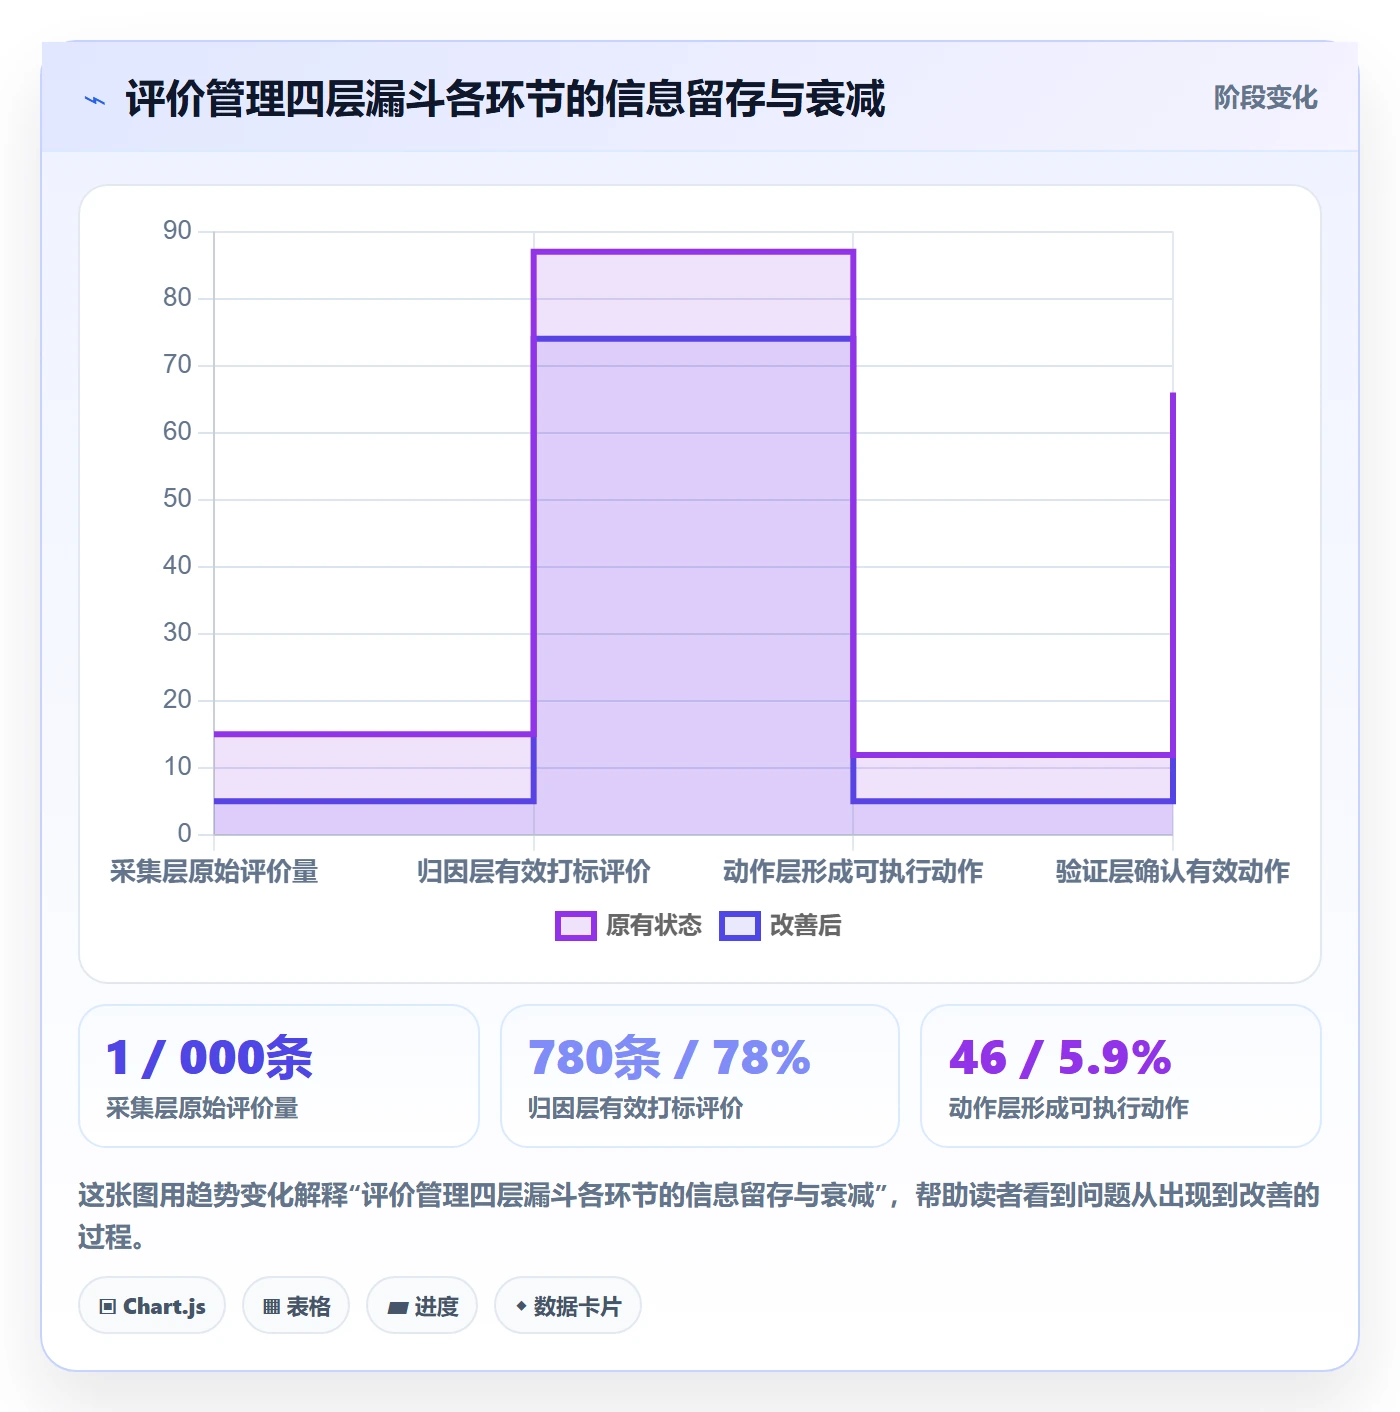Image resolution: width=1400 pixels, height=1412 pixels.
Task: Toggle the 原有状态 legend swatch
Action: [576, 926]
